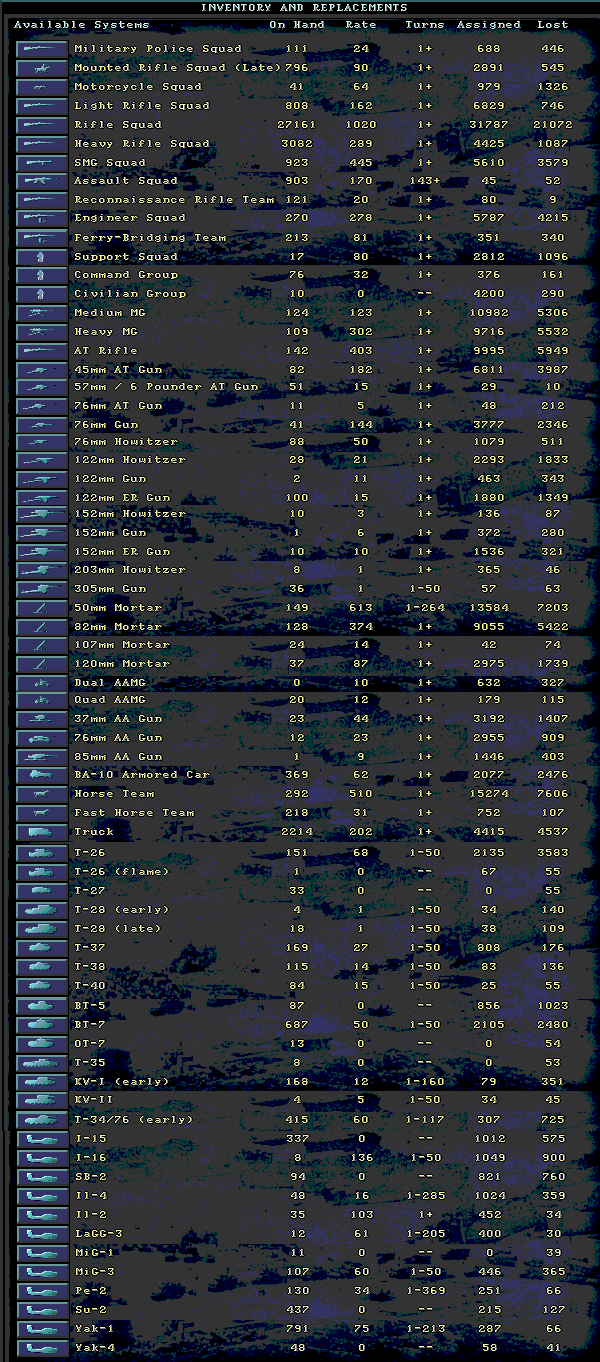Click the Turns column header
This screenshot has width=600, height=1362.
click(x=425, y=24)
